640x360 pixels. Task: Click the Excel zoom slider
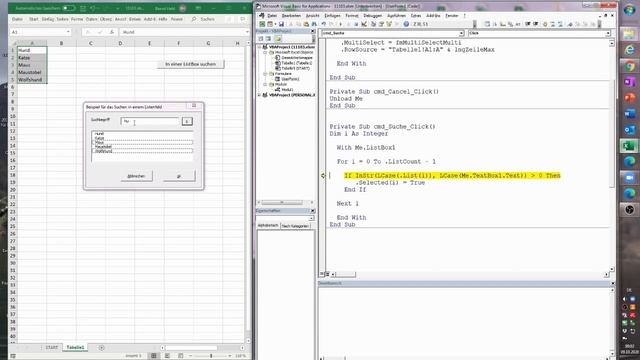tap(211, 356)
